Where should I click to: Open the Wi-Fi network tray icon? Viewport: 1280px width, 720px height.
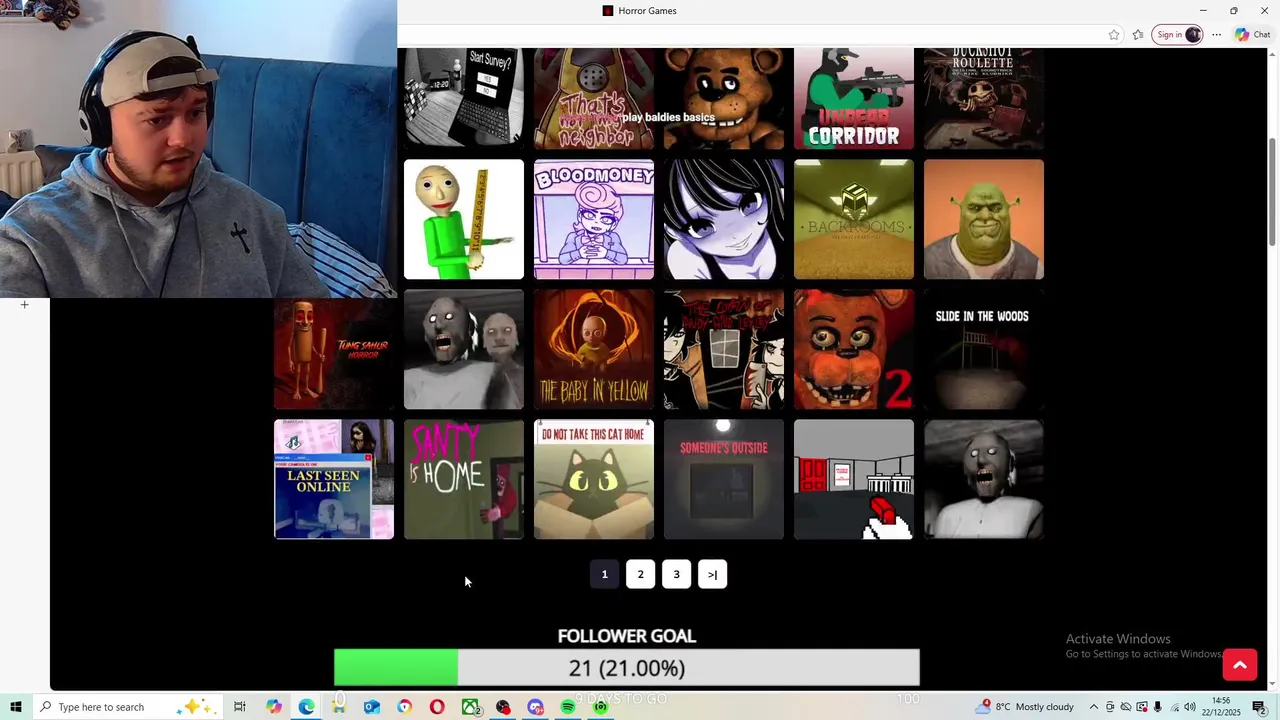[x=1174, y=707]
